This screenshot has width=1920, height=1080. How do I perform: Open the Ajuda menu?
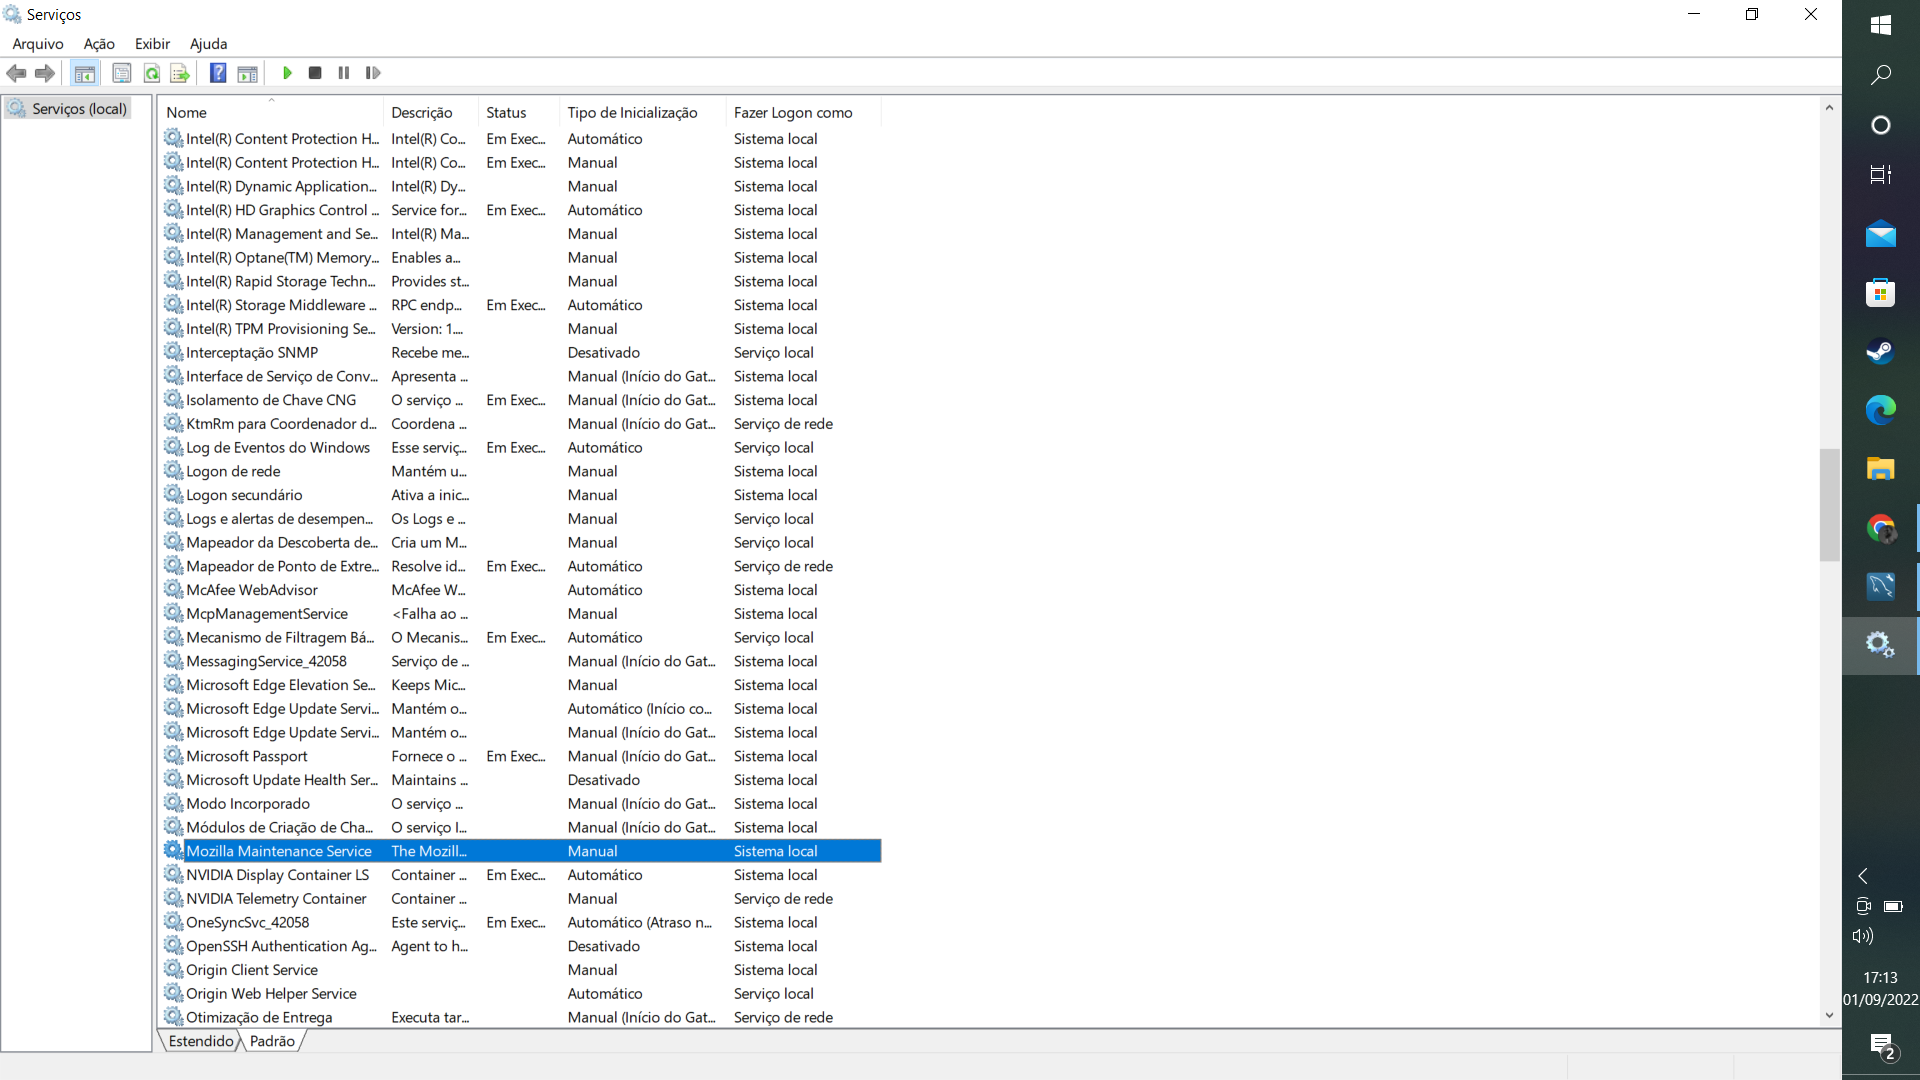click(209, 44)
